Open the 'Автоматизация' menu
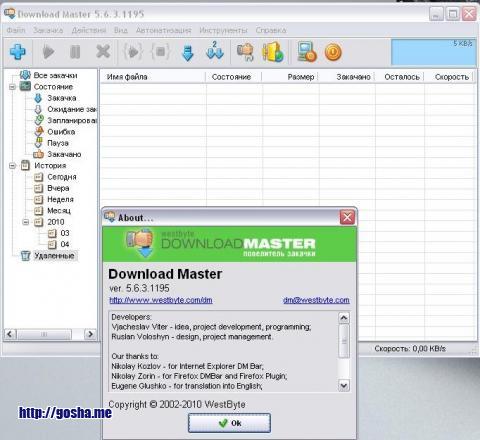480x440 pixels. click(163, 30)
